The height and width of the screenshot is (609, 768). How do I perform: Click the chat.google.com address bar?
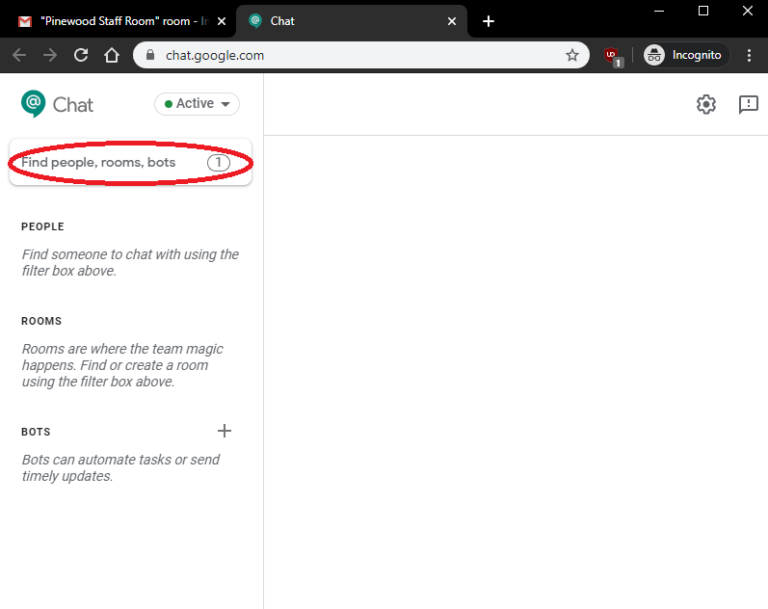(x=350, y=56)
